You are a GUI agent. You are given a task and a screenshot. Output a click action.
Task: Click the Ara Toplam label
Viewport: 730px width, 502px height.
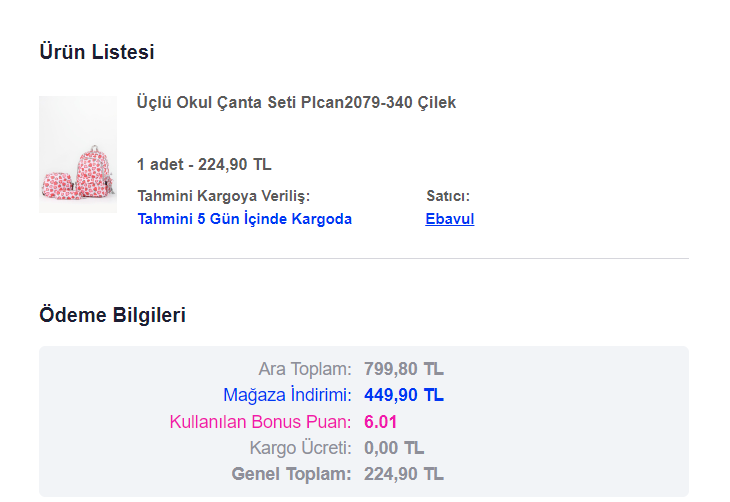[x=305, y=369]
